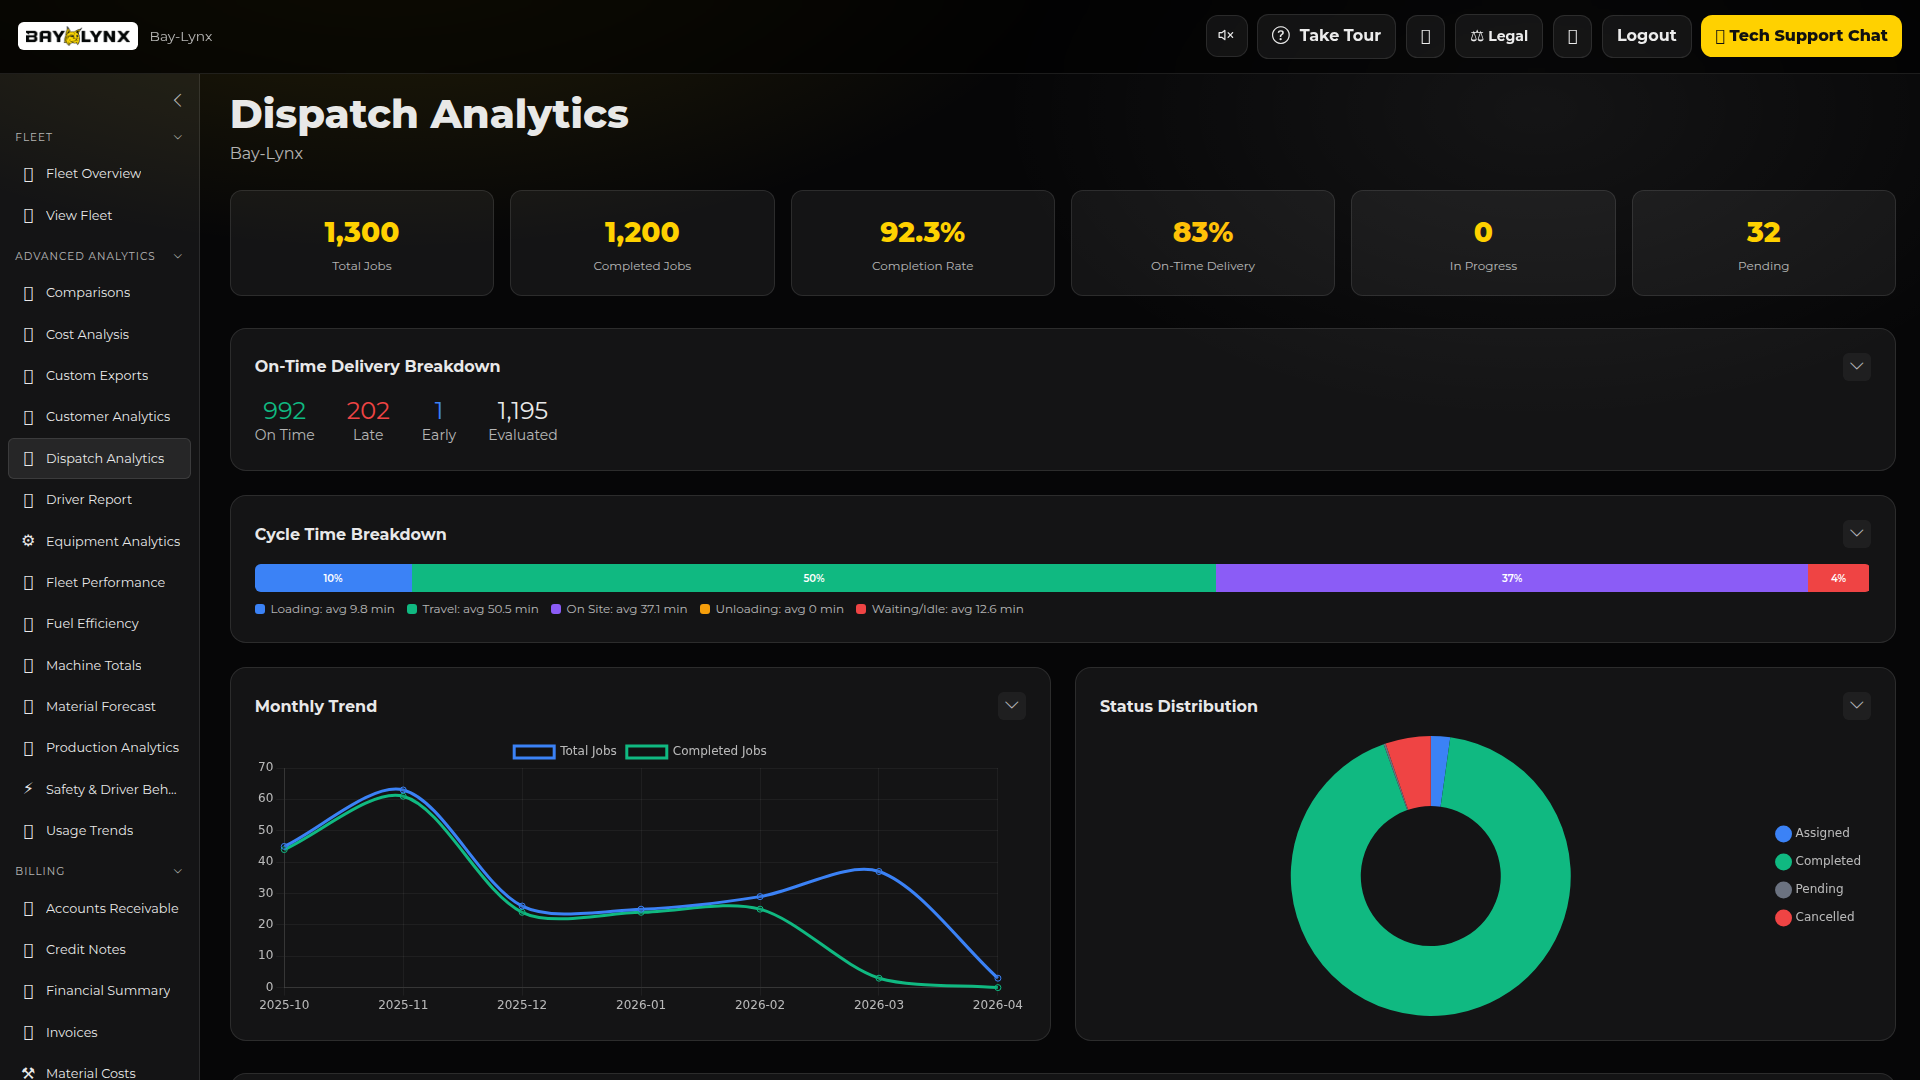1920x1080 pixels.
Task: Click the question mark icon on Take Tour
Action: (x=1281, y=36)
